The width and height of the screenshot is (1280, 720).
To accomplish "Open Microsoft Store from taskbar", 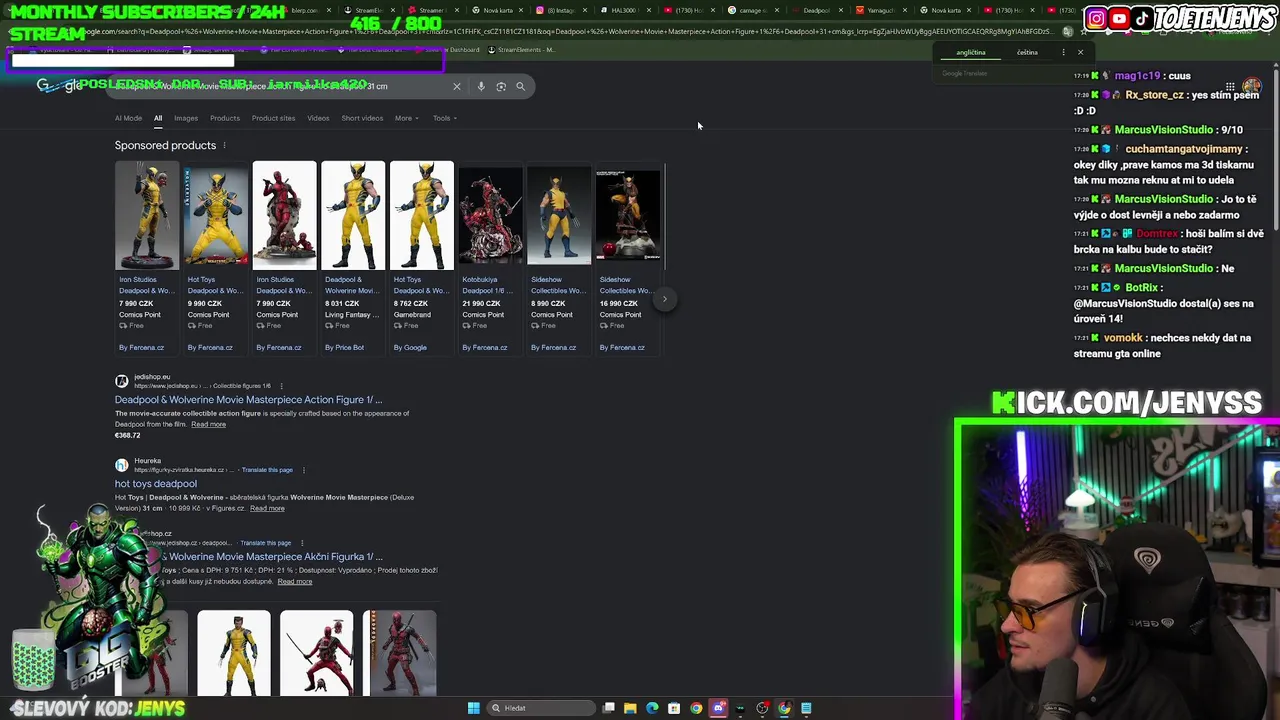I will 674,708.
